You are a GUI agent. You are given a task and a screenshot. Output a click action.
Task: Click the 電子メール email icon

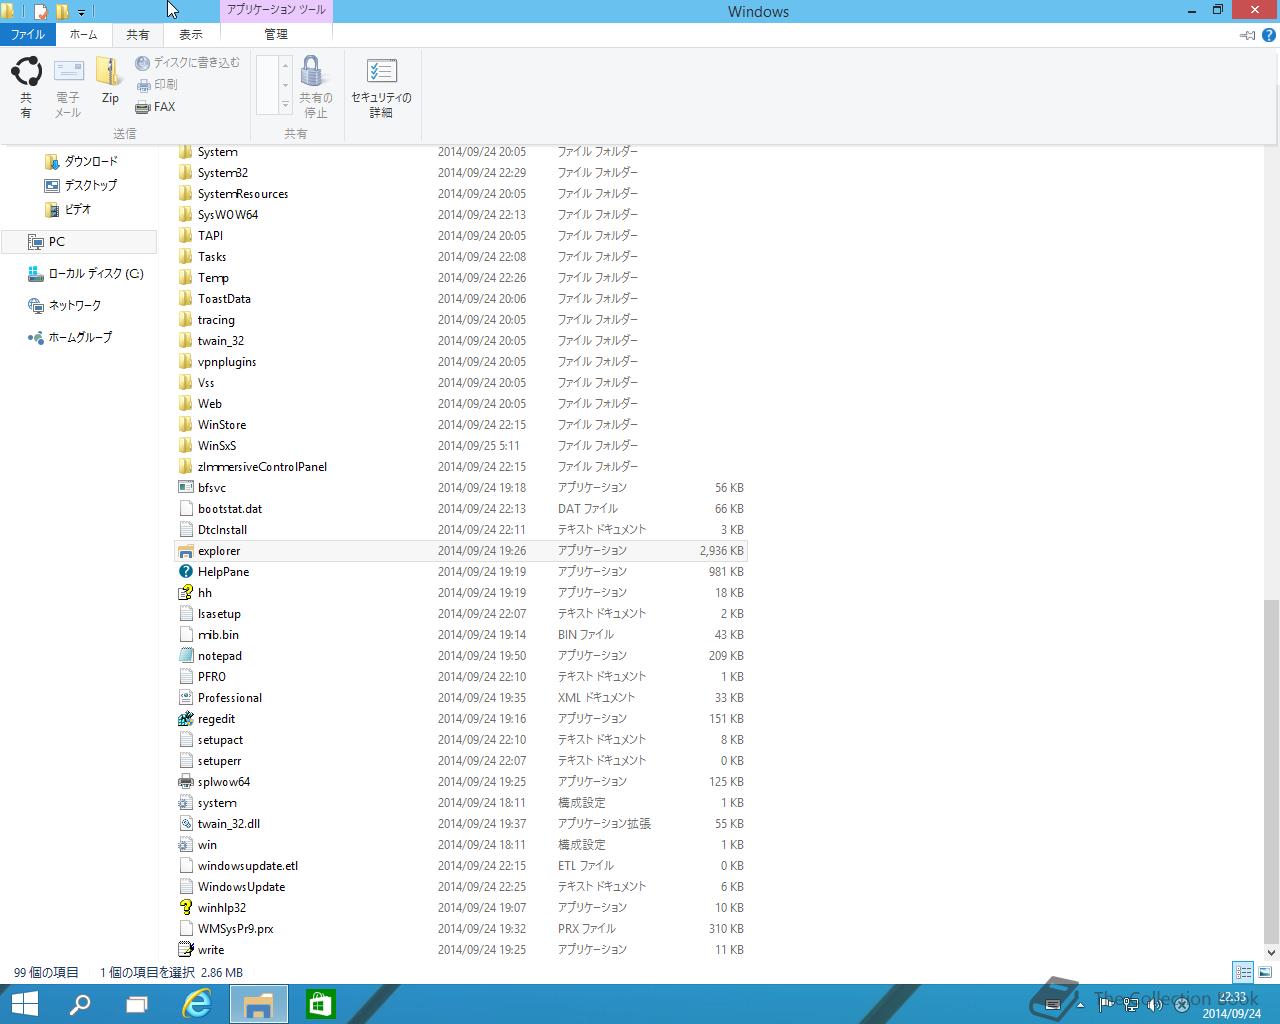68,86
